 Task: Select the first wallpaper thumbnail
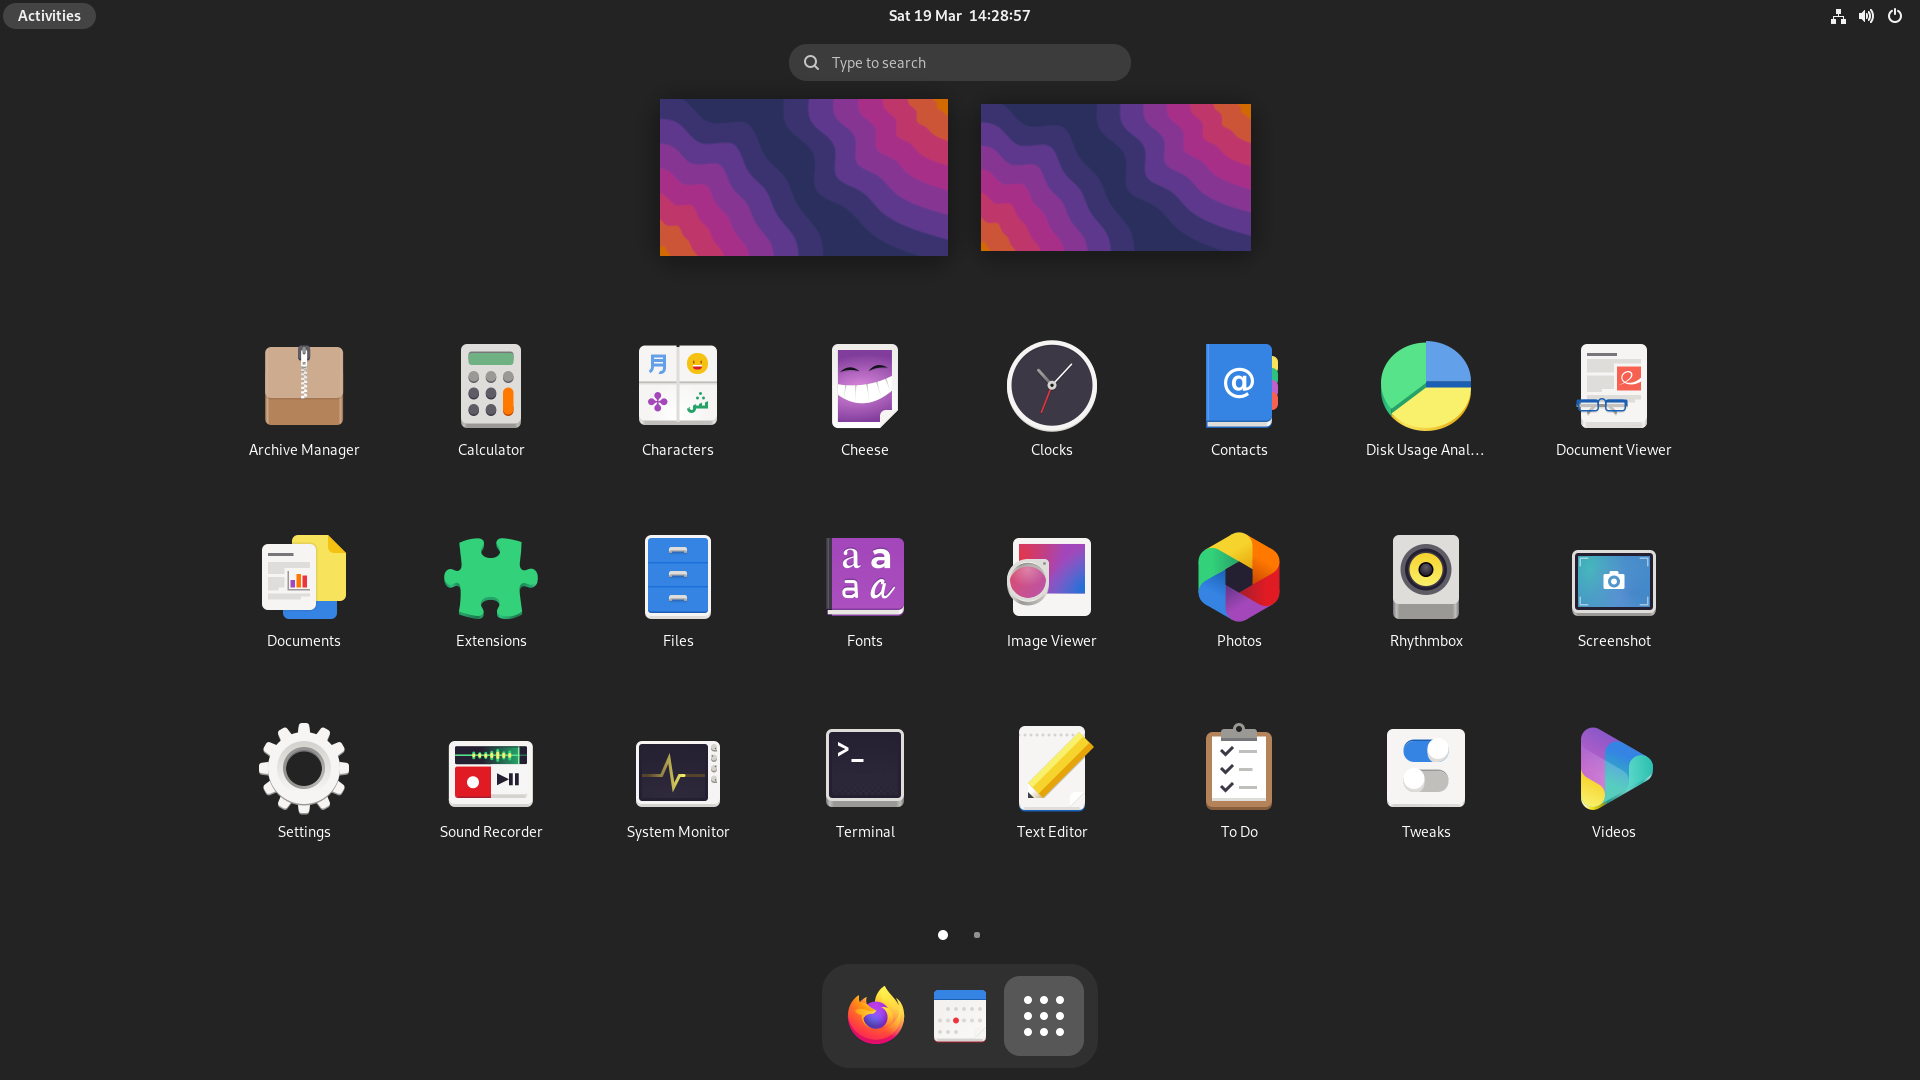pos(803,177)
